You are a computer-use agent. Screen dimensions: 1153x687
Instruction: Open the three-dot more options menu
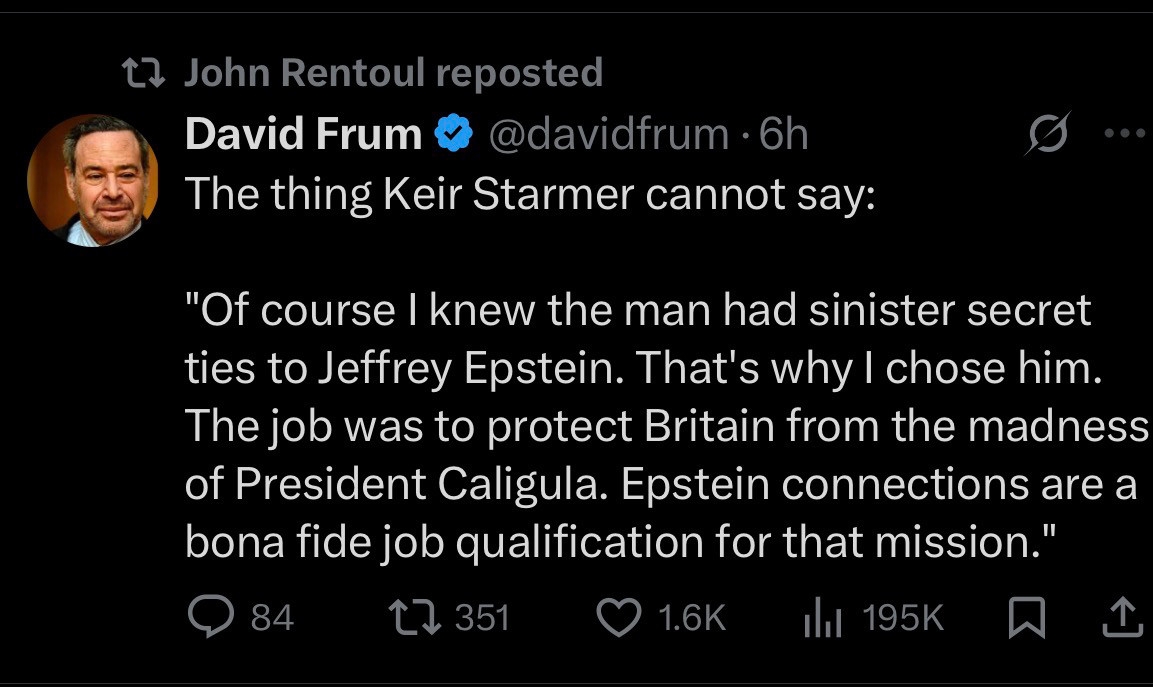[1131, 133]
